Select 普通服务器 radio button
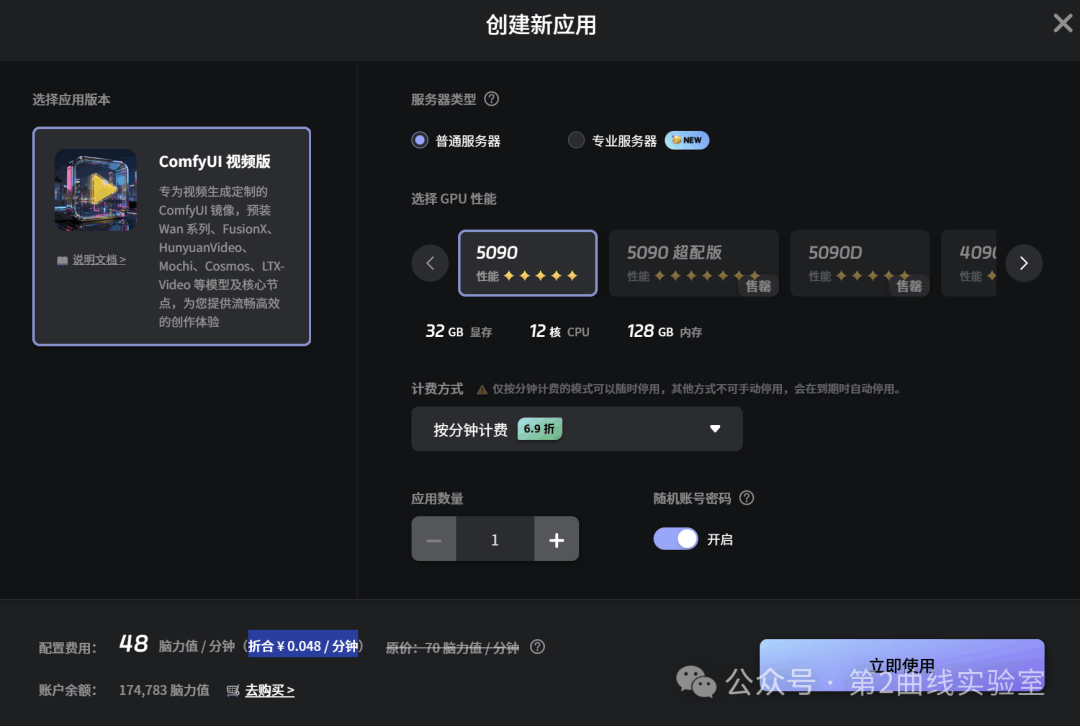Viewport: 1080px width, 726px height. 419,141
